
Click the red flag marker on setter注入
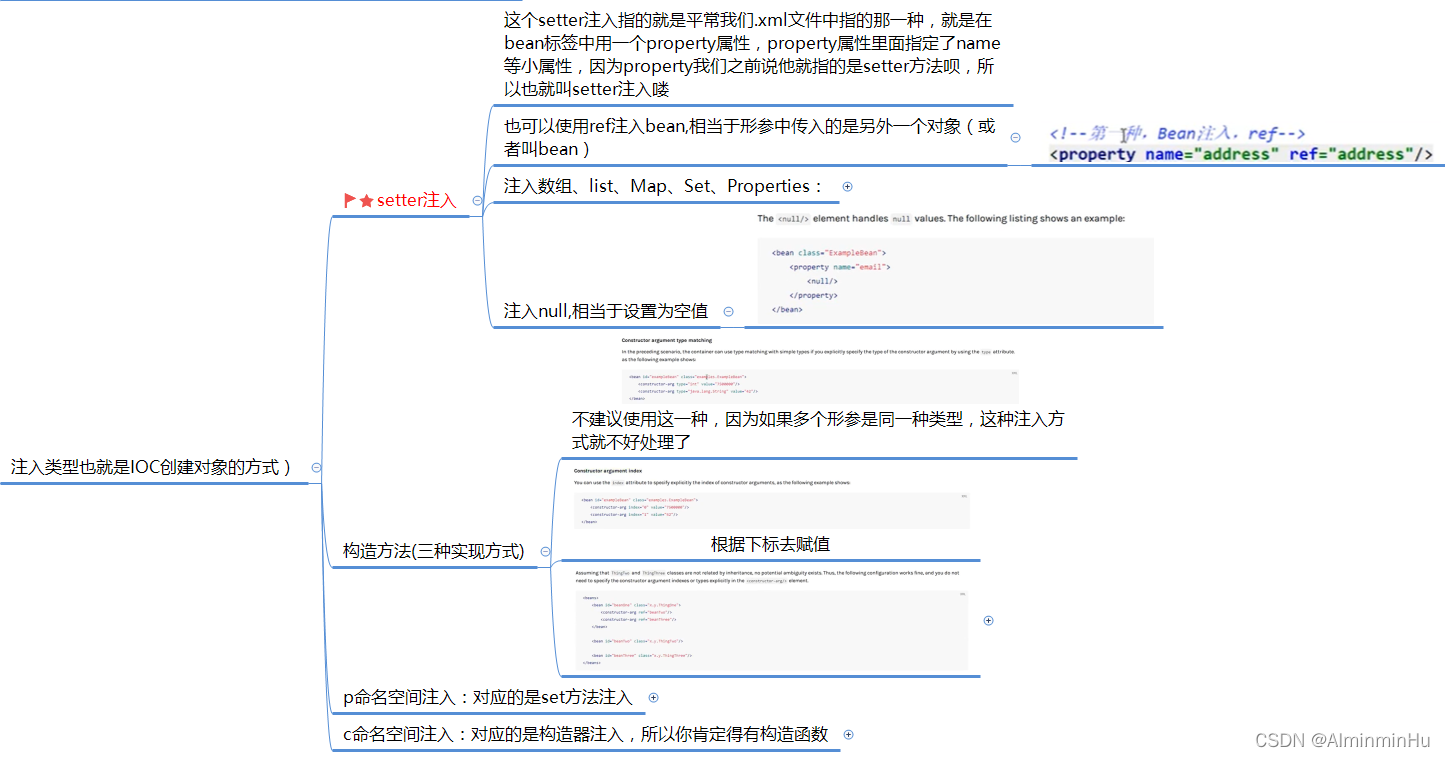[x=350, y=201]
